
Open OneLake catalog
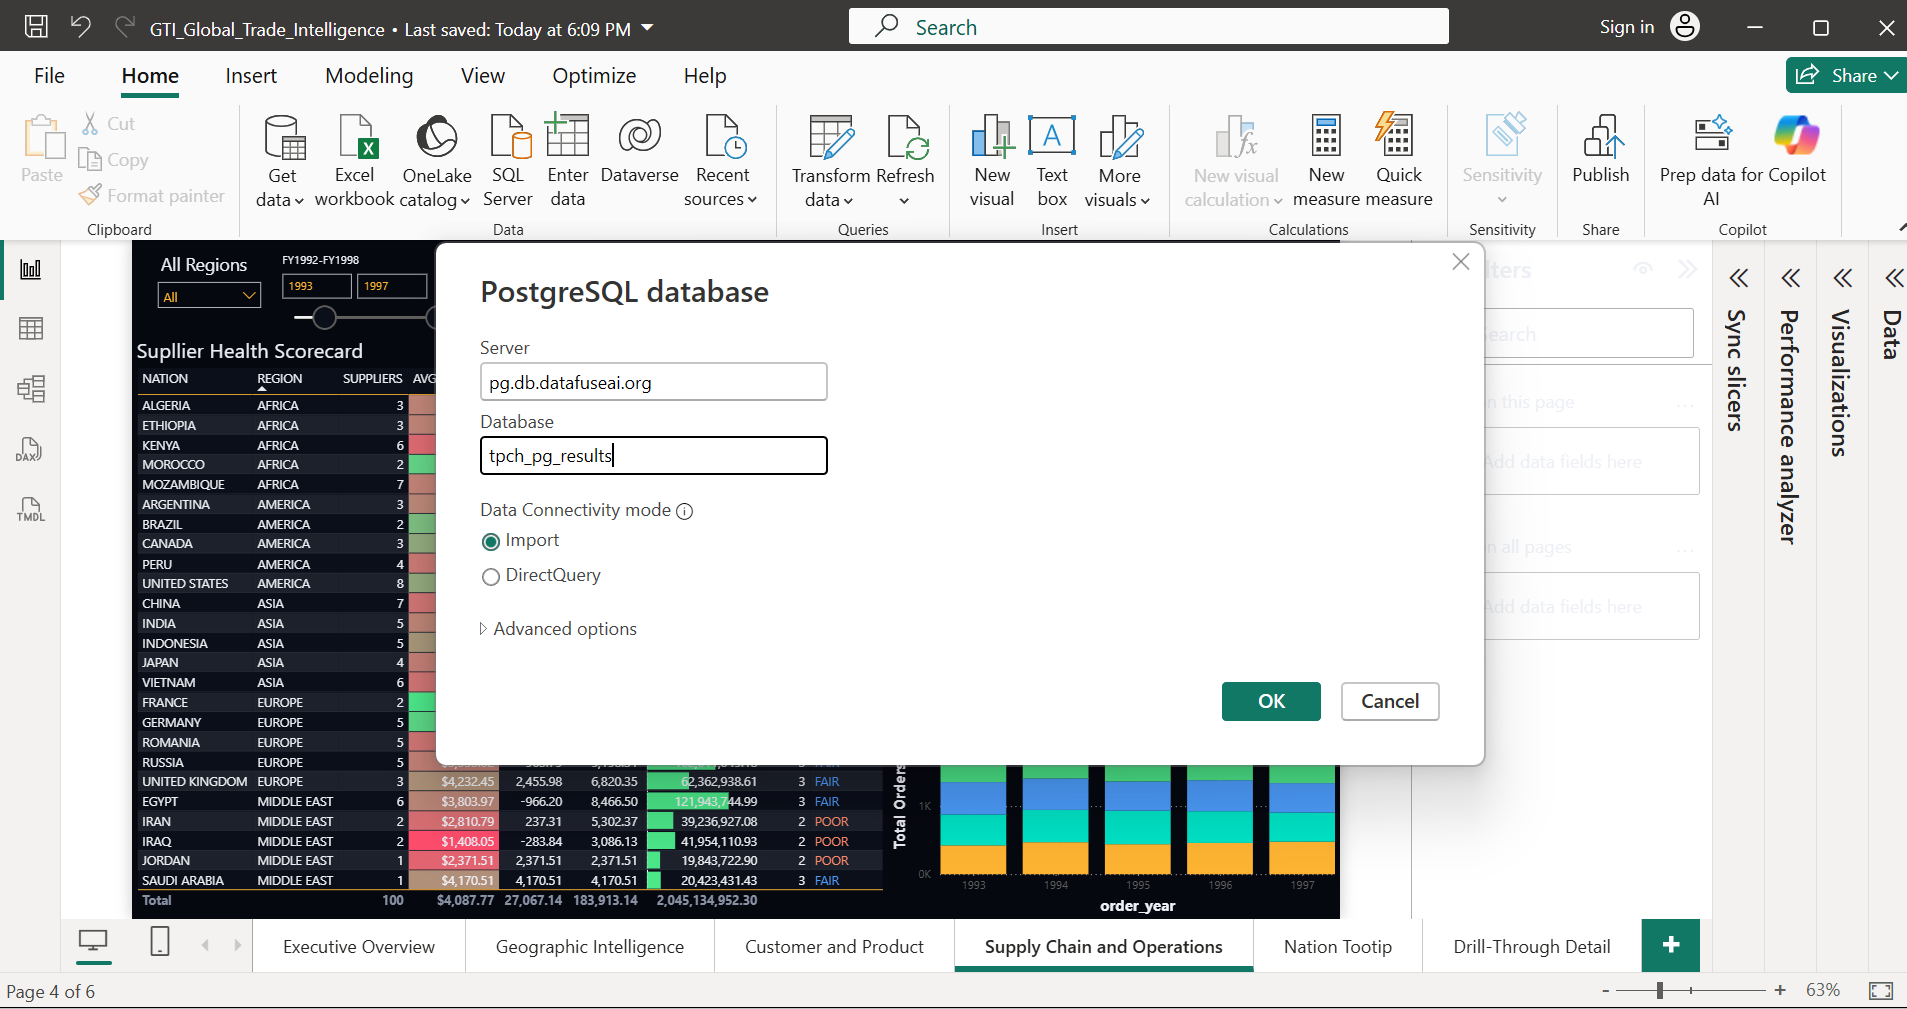pyautogui.click(x=436, y=160)
